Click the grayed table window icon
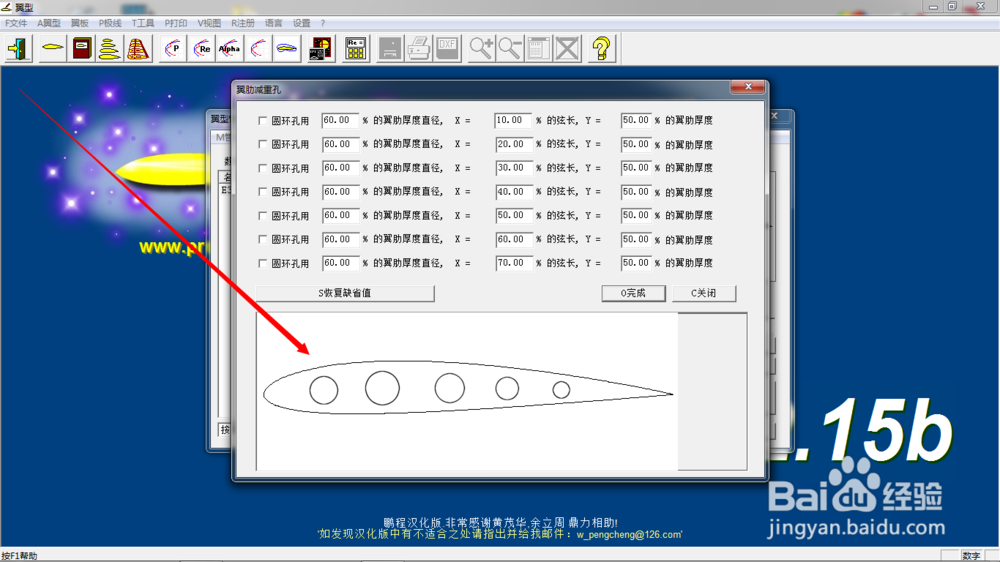The height and width of the screenshot is (562, 1000). coord(538,48)
